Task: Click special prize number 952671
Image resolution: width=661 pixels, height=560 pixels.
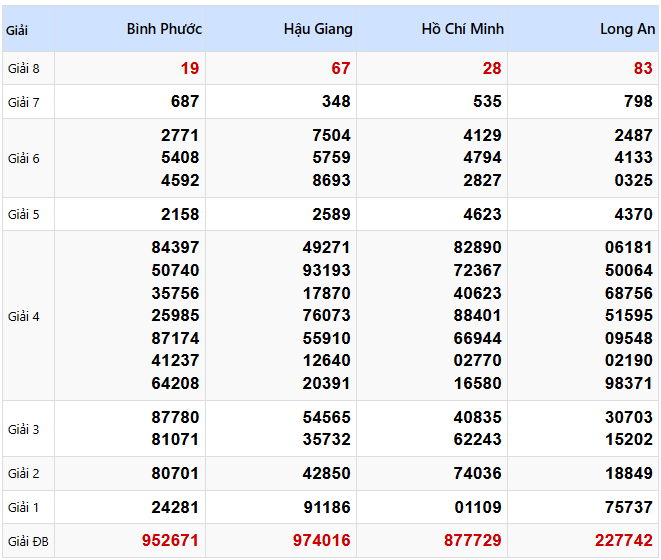Action: pyautogui.click(x=170, y=541)
